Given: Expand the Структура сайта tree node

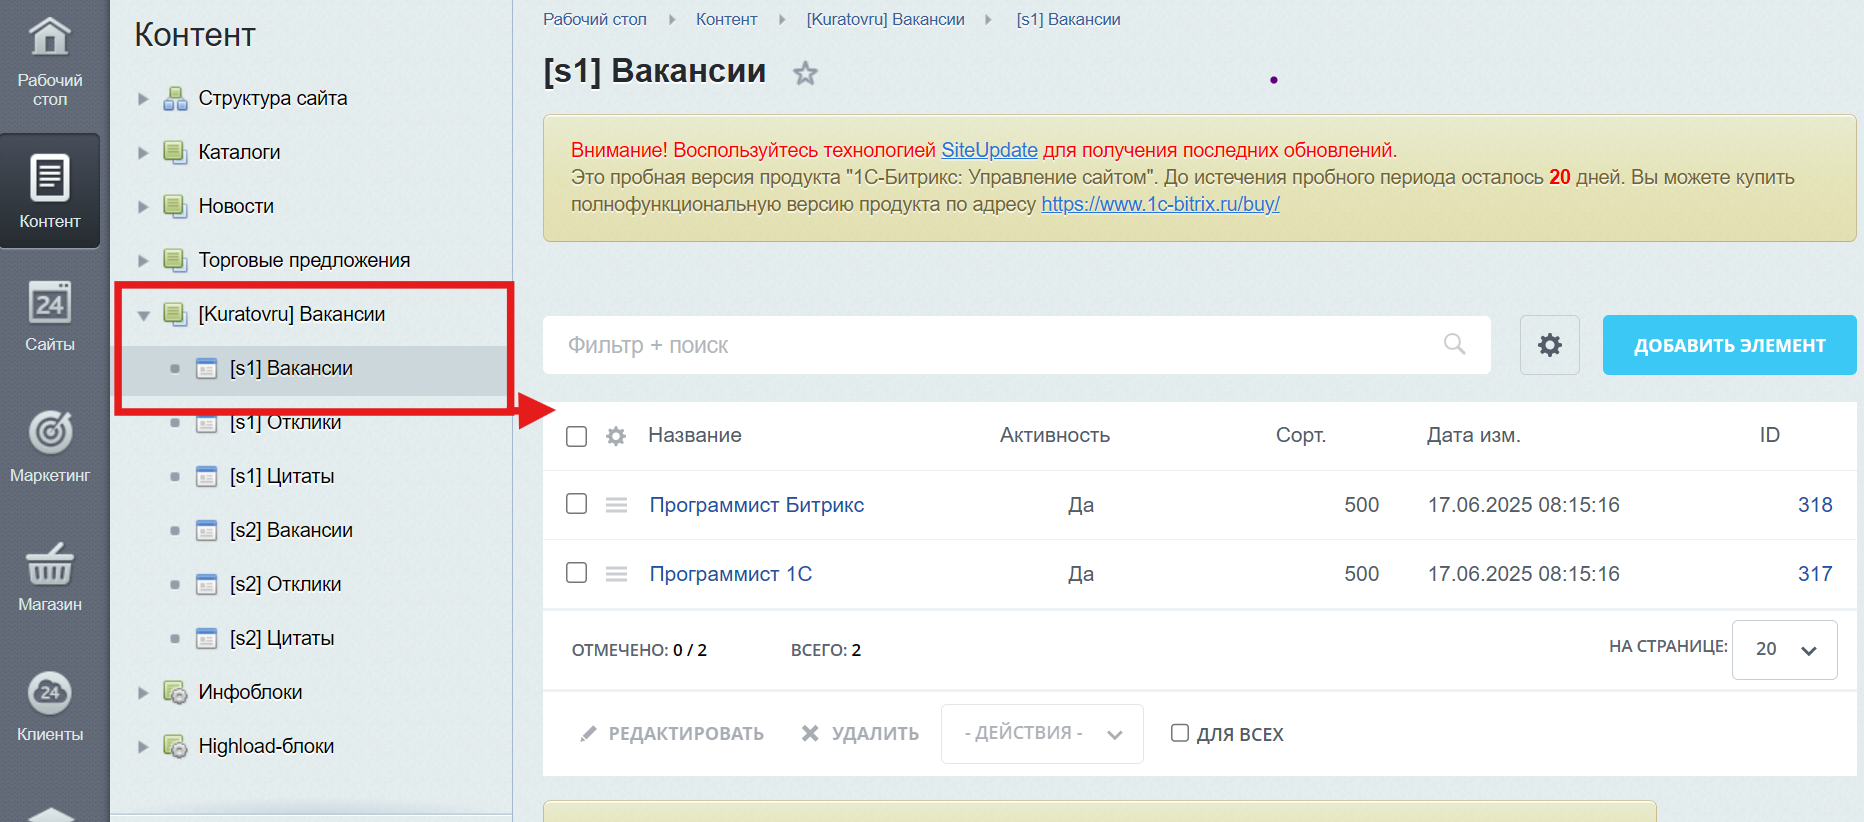Looking at the screenshot, I should click(x=143, y=99).
